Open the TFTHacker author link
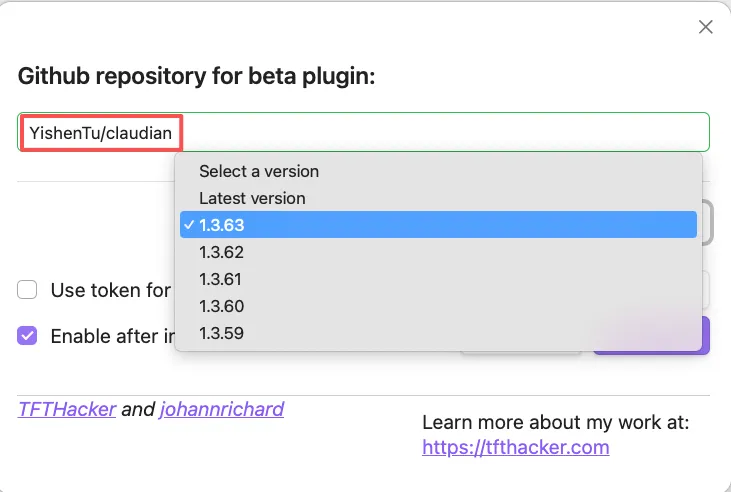The width and height of the screenshot is (731, 492). (67, 409)
